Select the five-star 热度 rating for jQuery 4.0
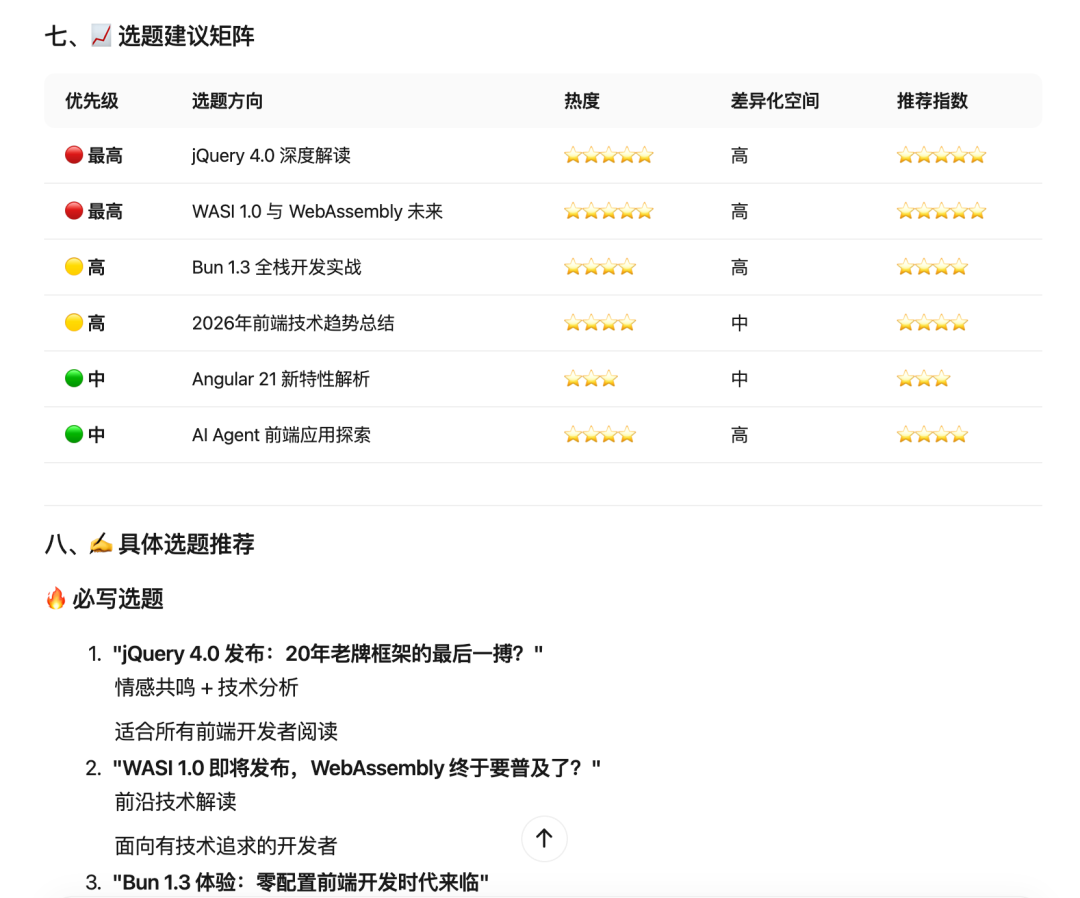 608,155
